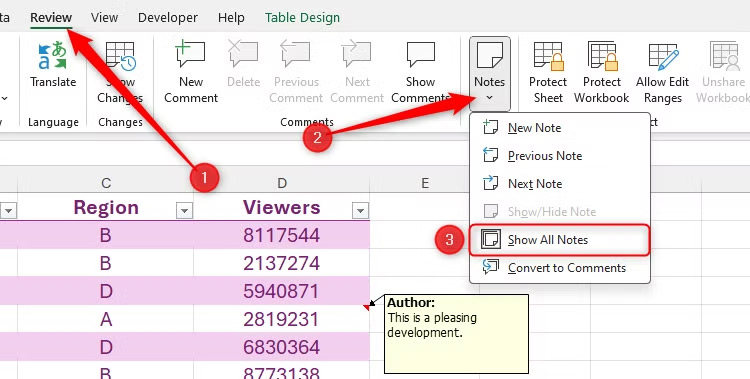Select column C header

[106, 183]
